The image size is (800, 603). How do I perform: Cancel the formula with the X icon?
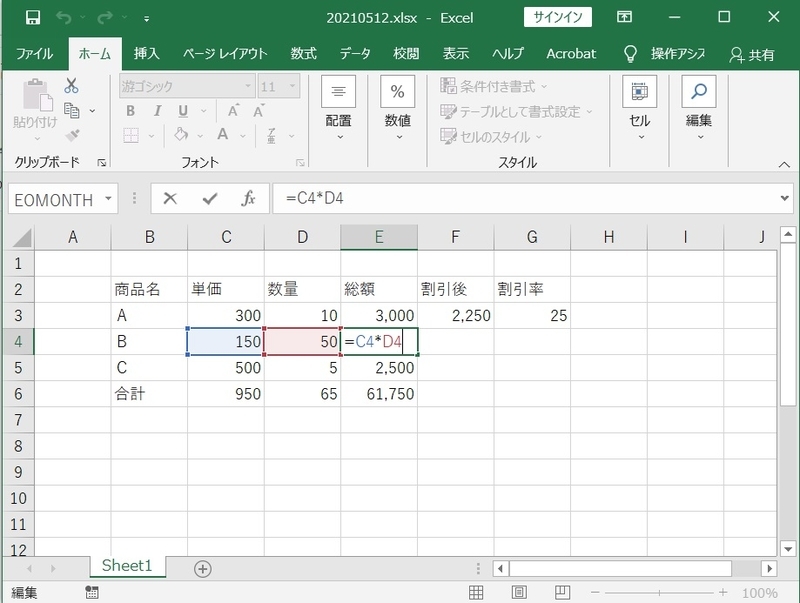pos(171,198)
